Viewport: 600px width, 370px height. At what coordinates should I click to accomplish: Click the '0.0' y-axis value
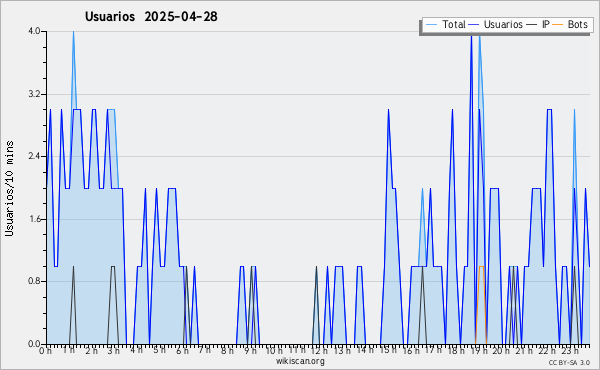(x=34, y=344)
